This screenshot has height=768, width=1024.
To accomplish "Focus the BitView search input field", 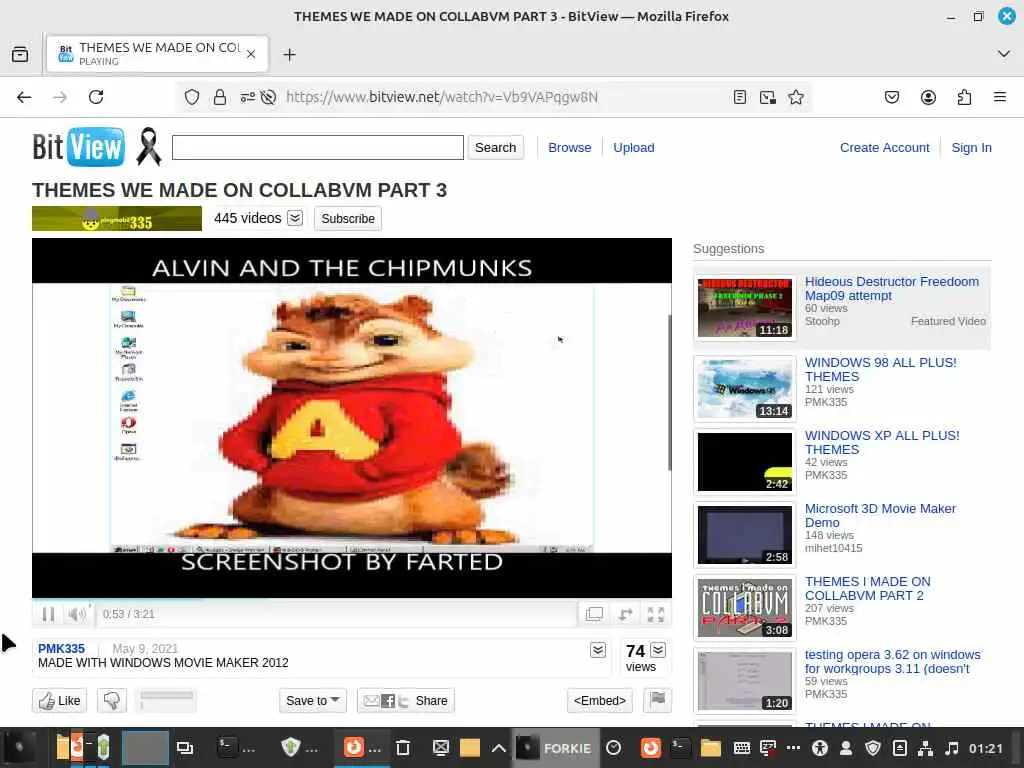I will [317, 148].
